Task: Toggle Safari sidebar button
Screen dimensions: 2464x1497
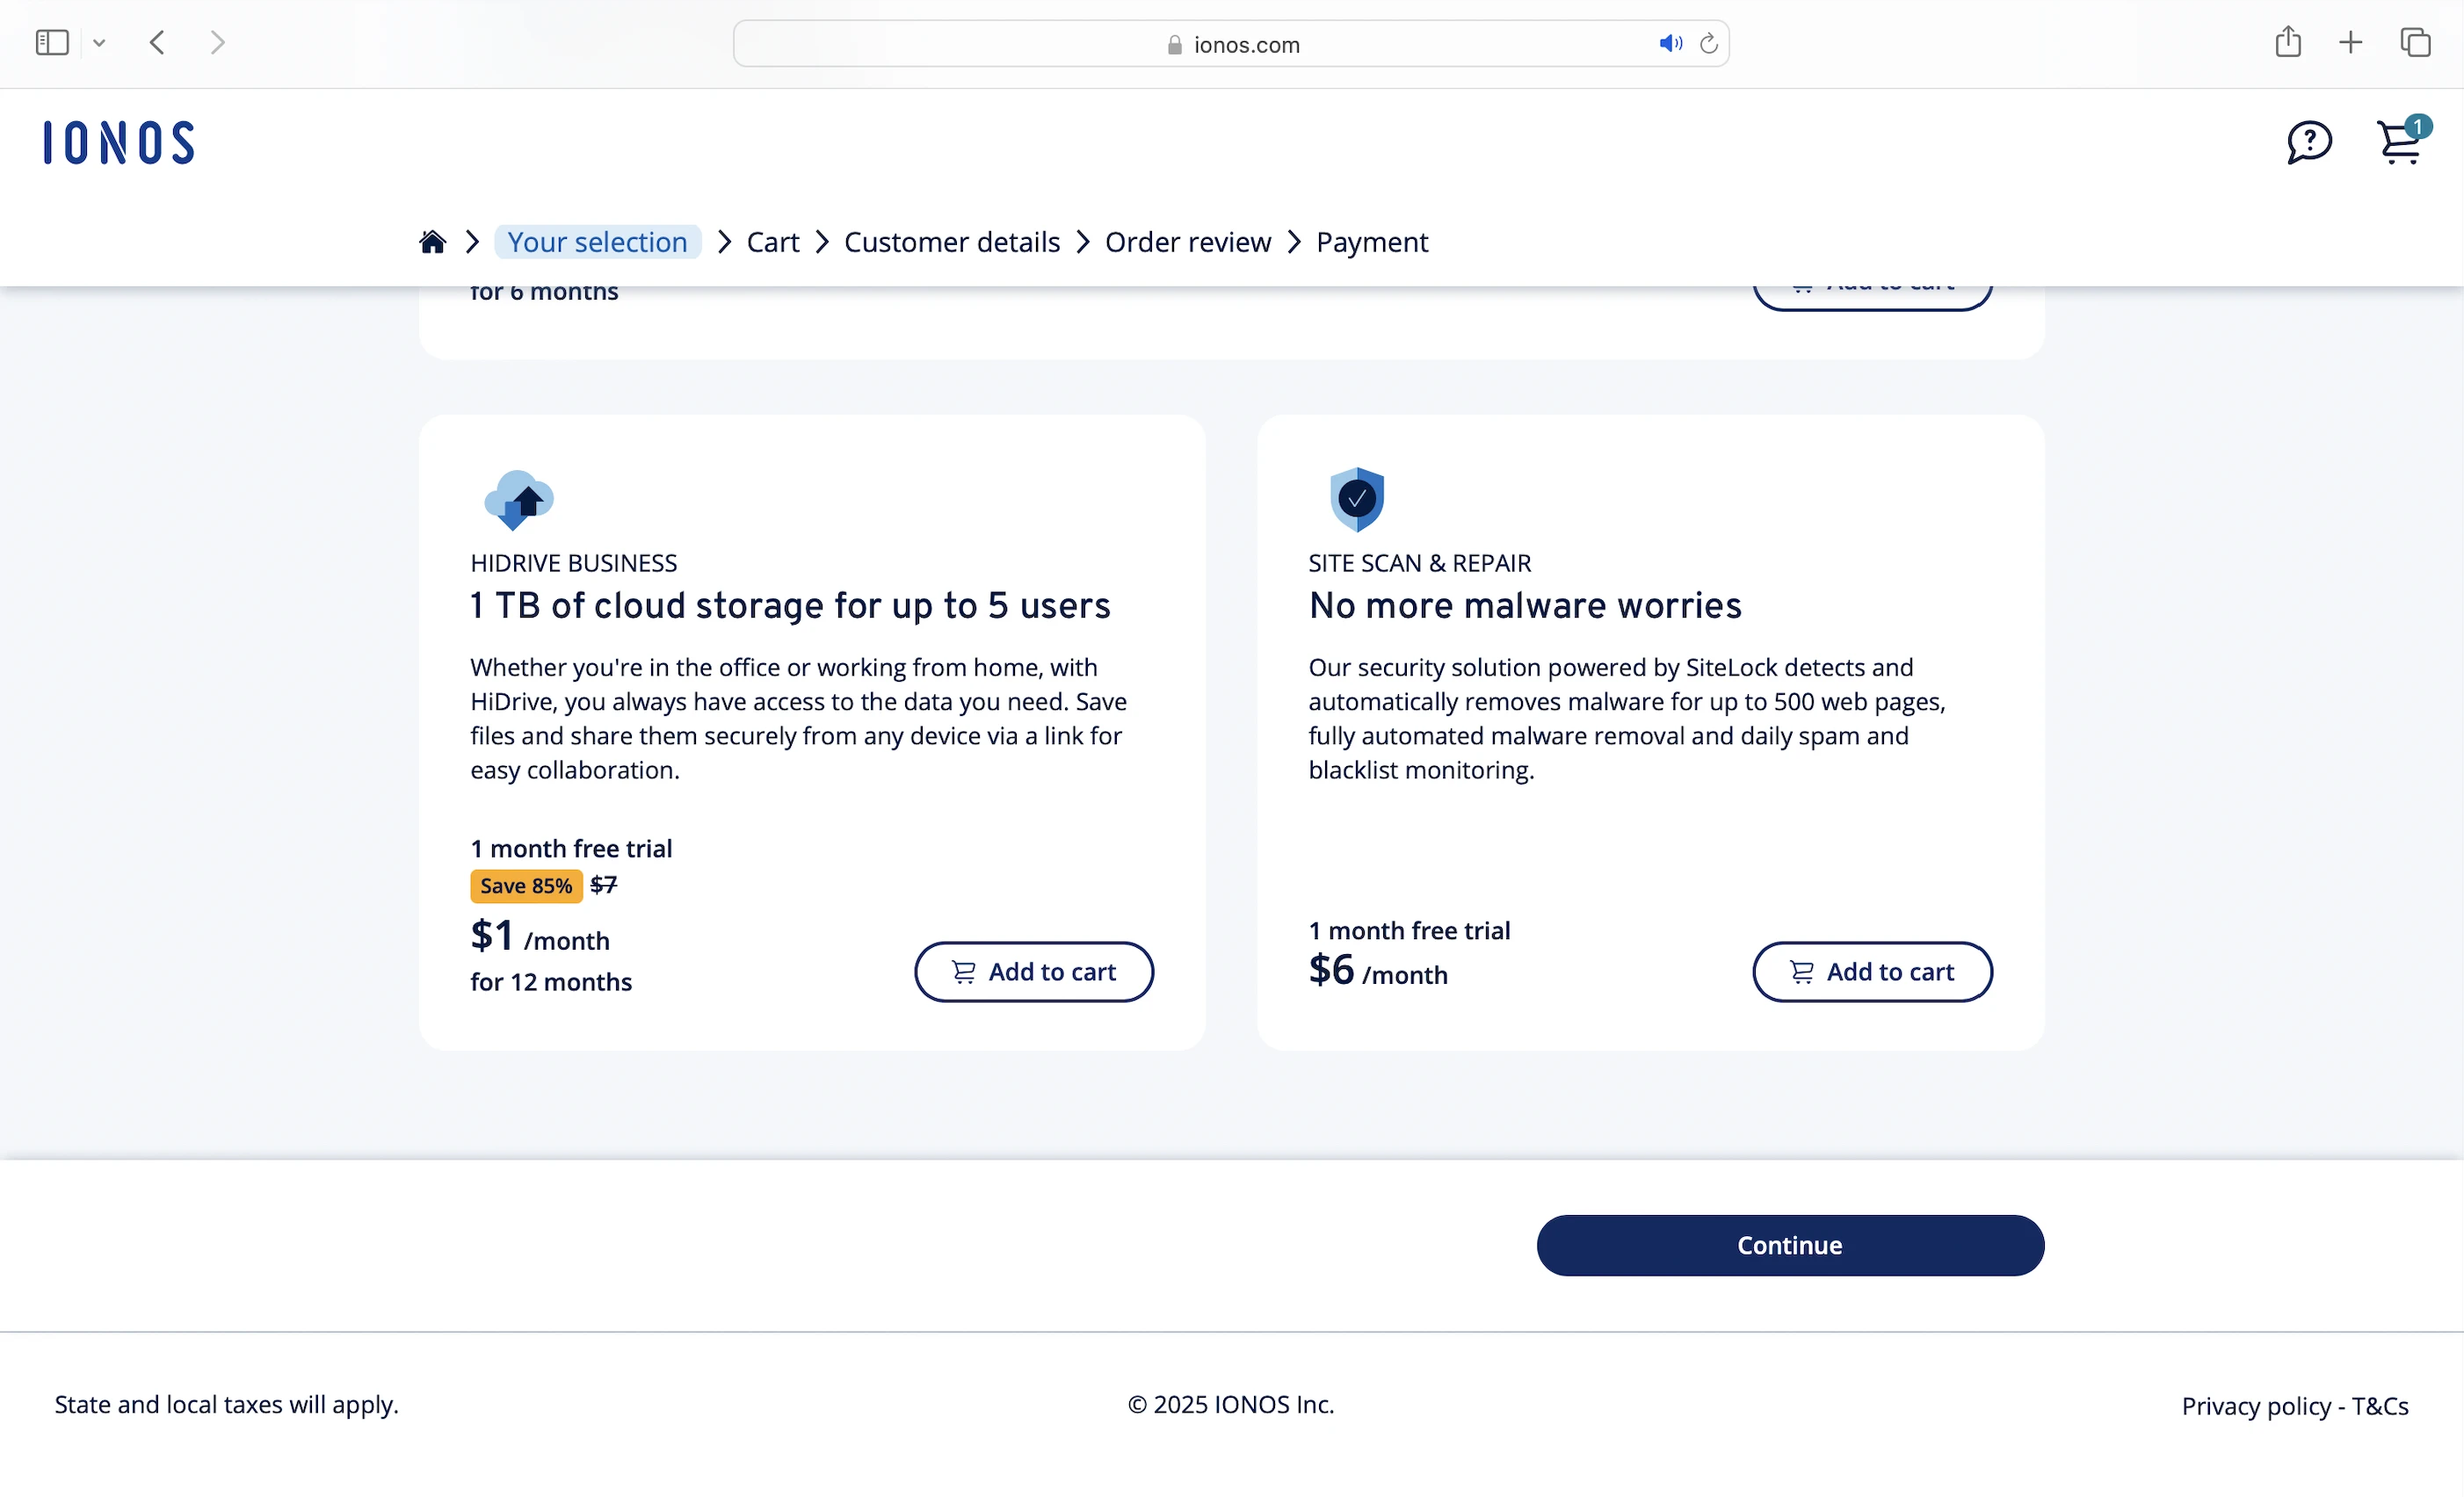Action: (x=52, y=42)
